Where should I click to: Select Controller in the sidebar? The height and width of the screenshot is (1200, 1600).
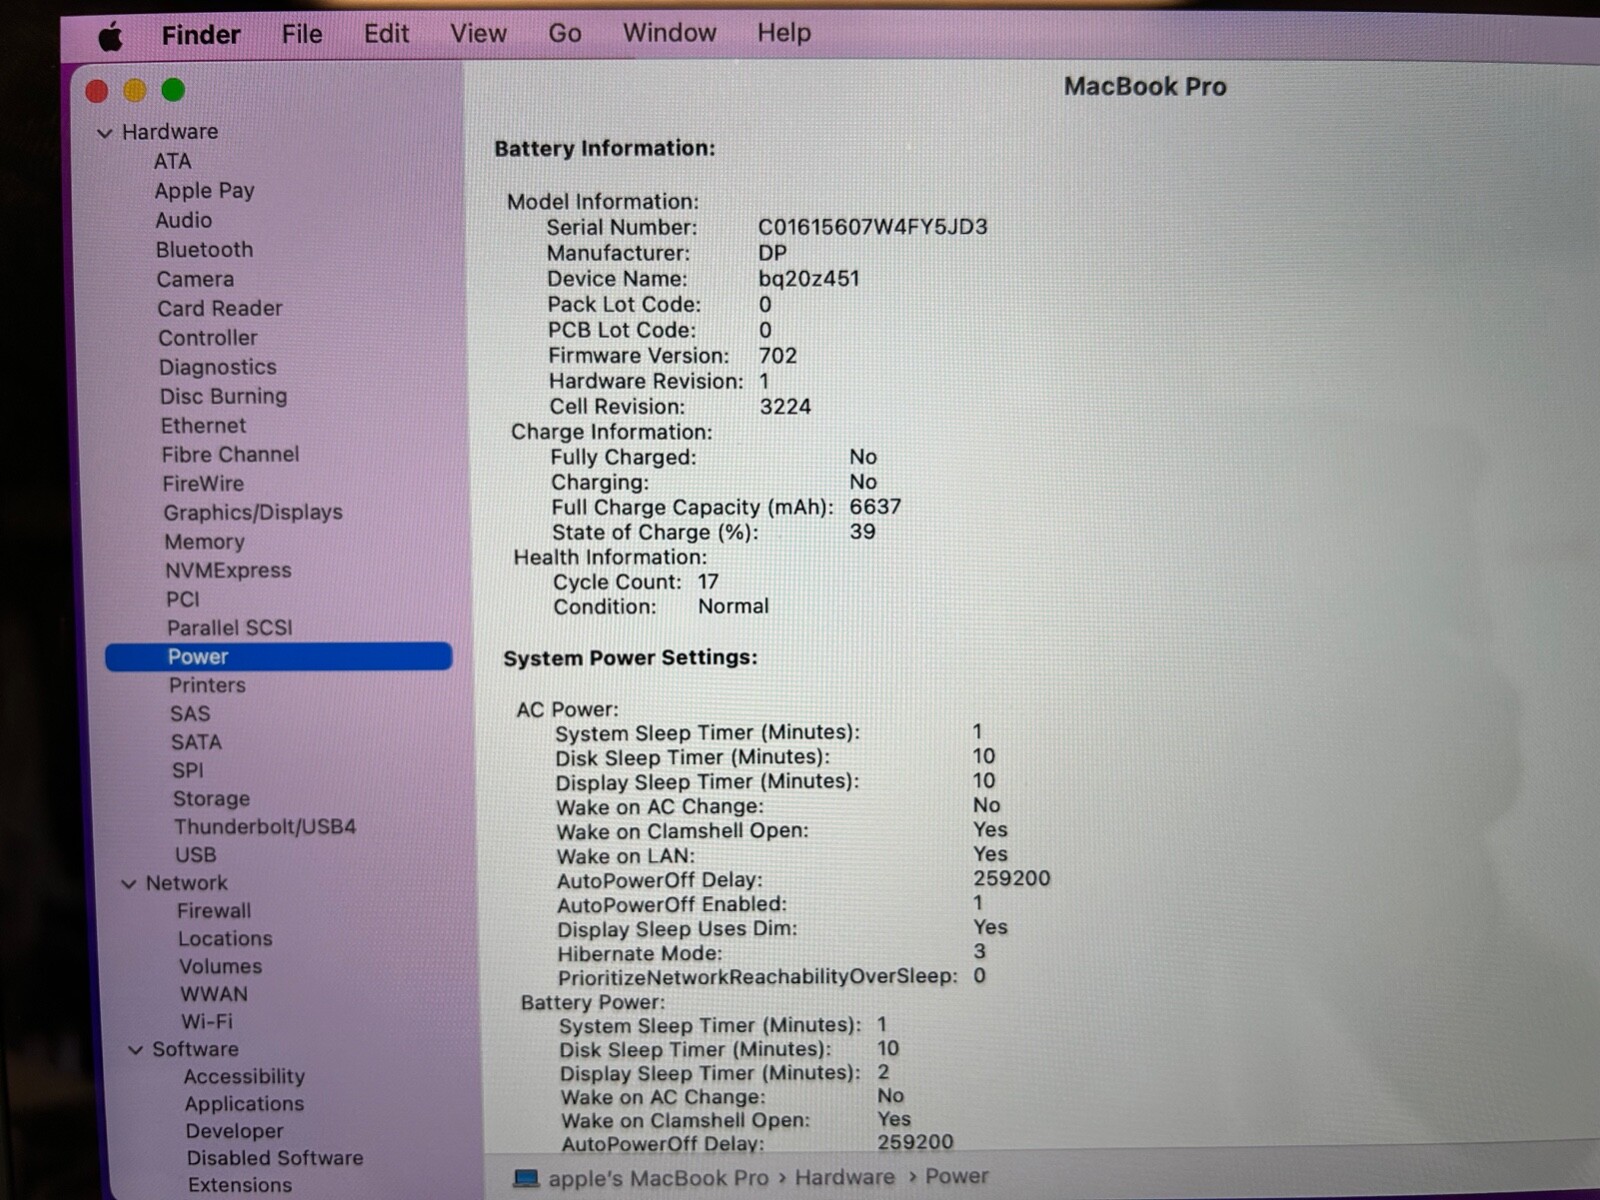[208, 338]
